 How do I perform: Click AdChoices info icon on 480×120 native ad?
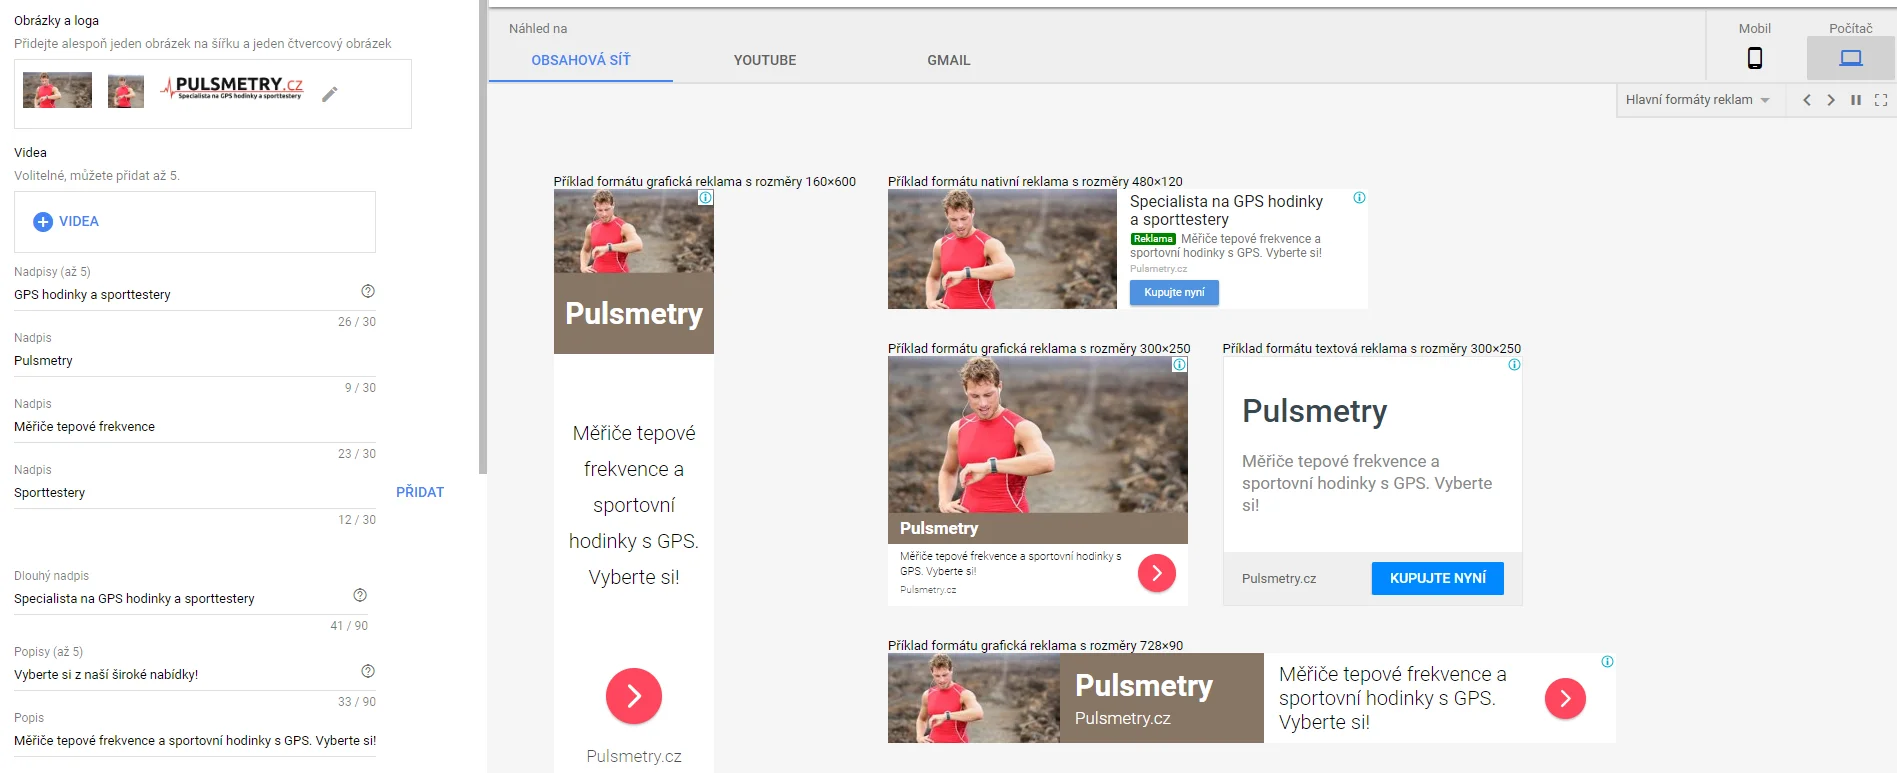pos(1359,198)
